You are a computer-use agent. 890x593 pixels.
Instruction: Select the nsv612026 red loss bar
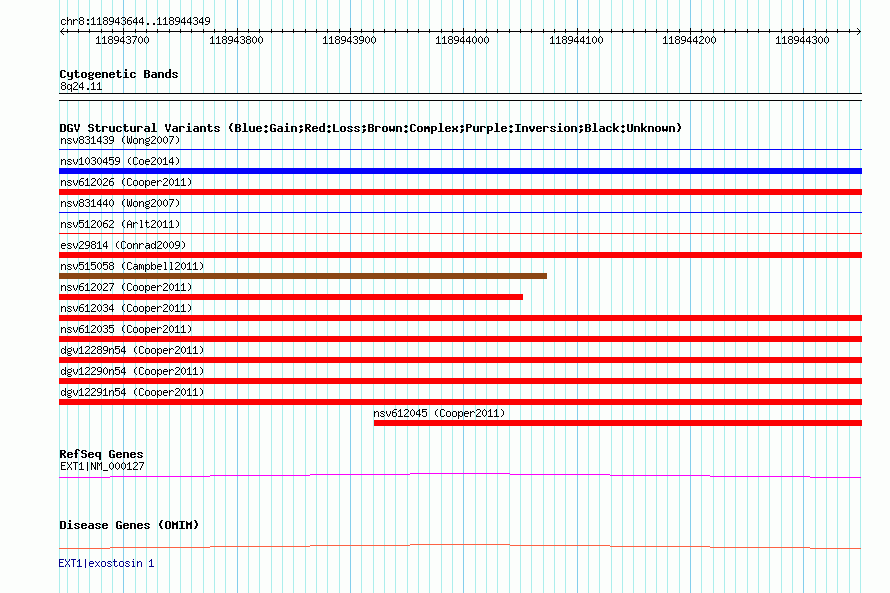point(460,192)
